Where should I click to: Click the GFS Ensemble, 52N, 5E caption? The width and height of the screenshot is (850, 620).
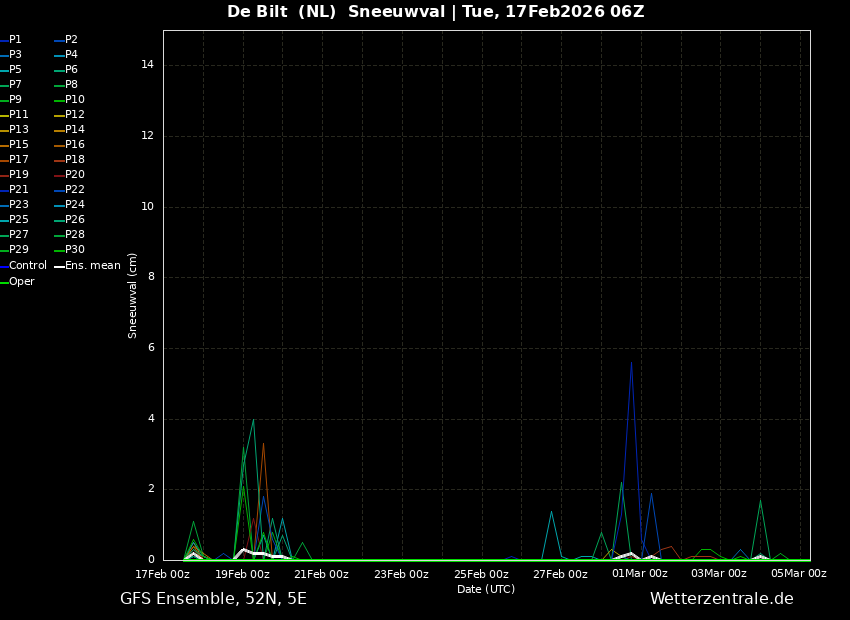click(x=213, y=599)
